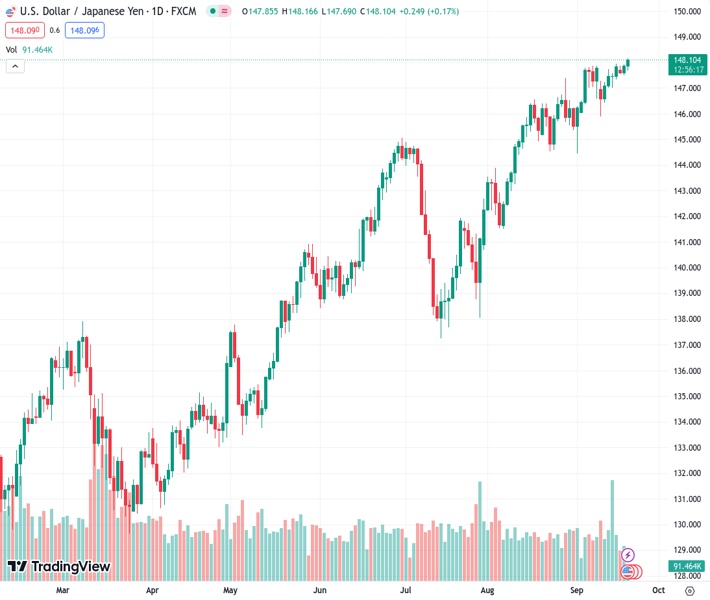Click the red sell price 148.090 button
The width and height of the screenshot is (710, 600).
coord(23,30)
